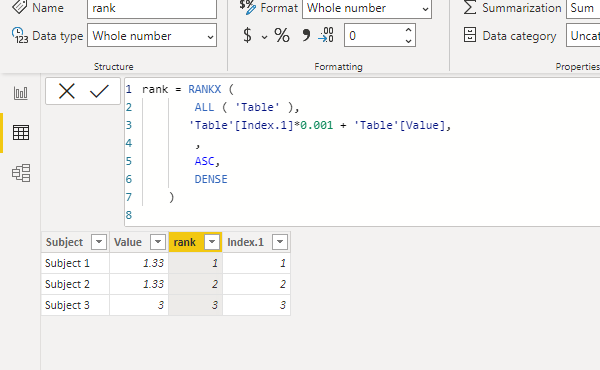
Task: Open the Format Whole number dropdown
Action: 367,9
